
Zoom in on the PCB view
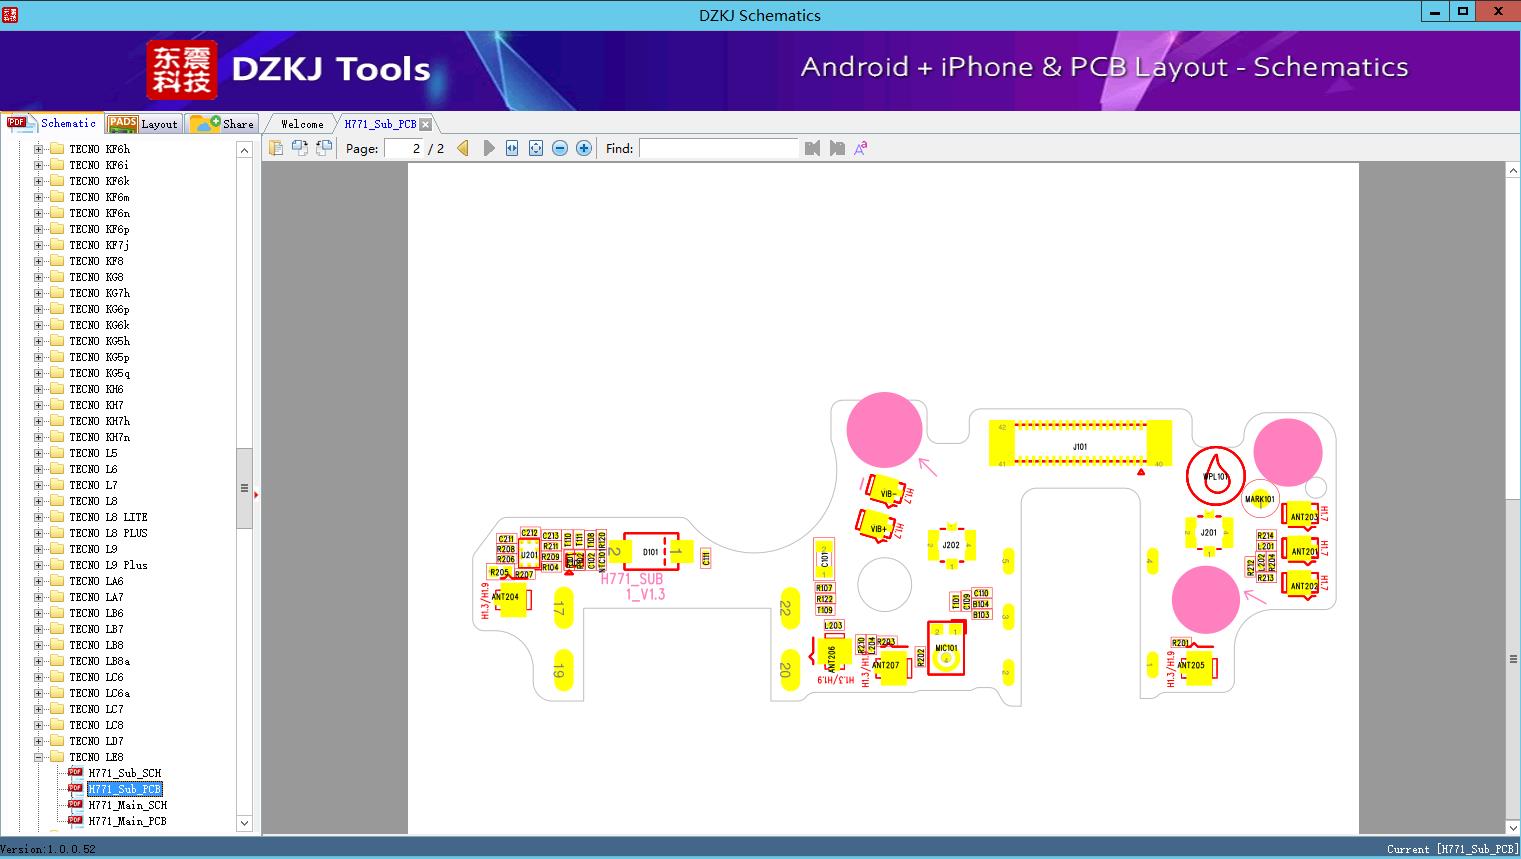pyautogui.click(x=584, y=148)
